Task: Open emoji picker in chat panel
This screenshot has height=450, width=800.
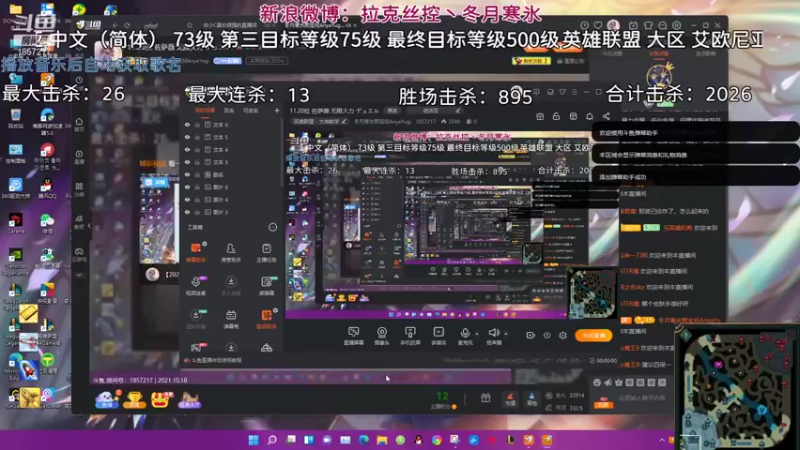Action: point(597,382)
